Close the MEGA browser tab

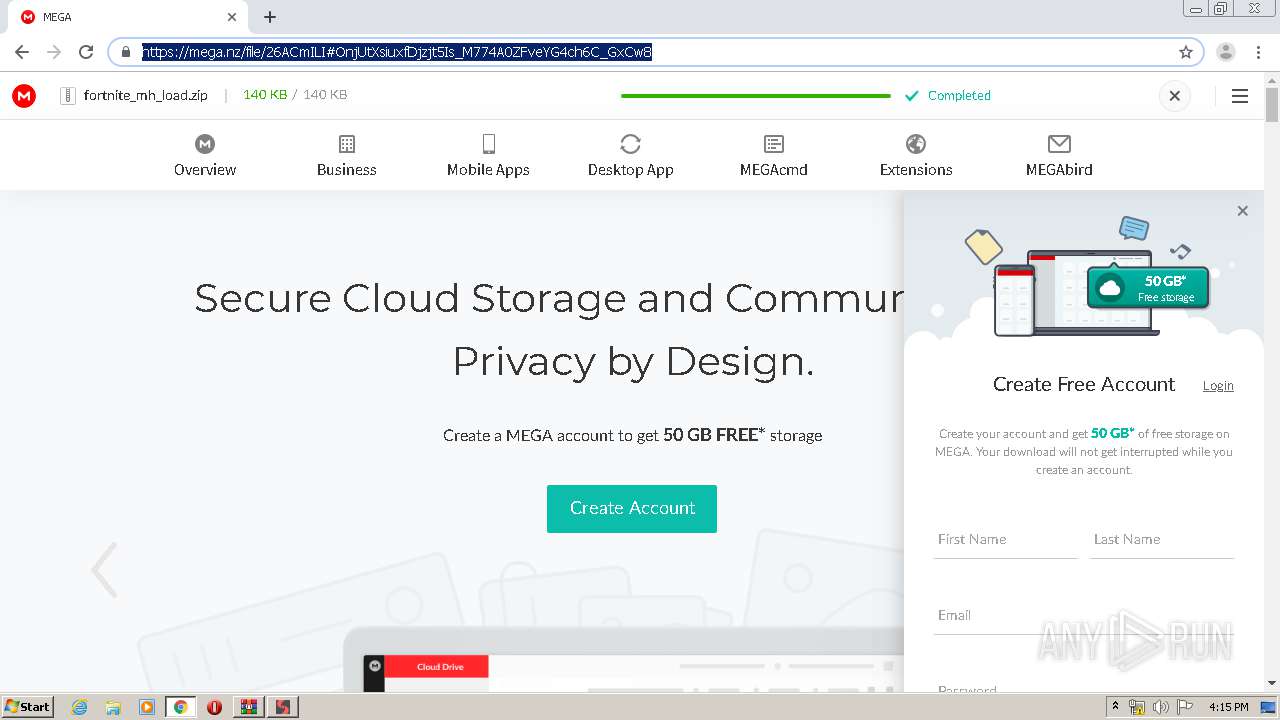pyautogui.click(x=232, y=17)
